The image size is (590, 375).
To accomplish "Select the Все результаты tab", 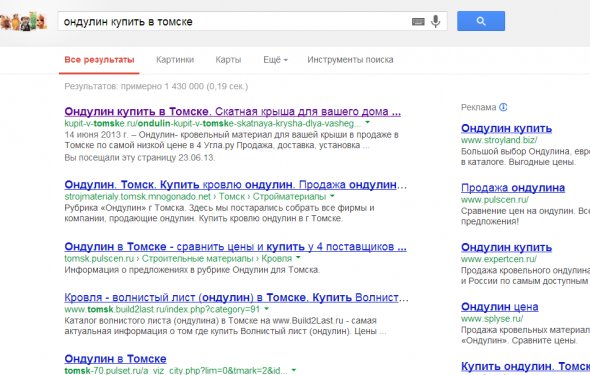I will [99, 60].
